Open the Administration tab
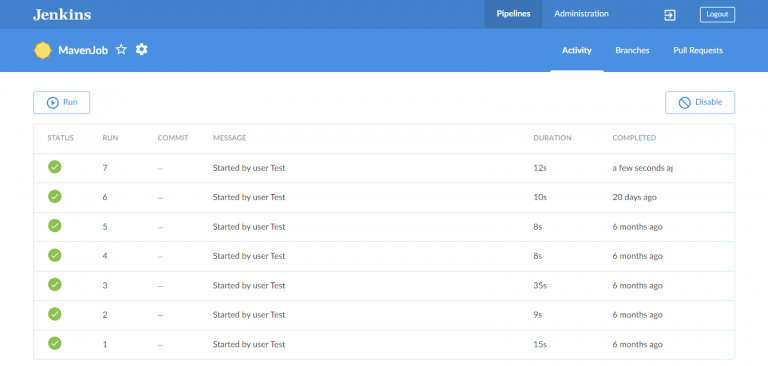The height and width of the screenshot is (366, 768). pos(581,14)
